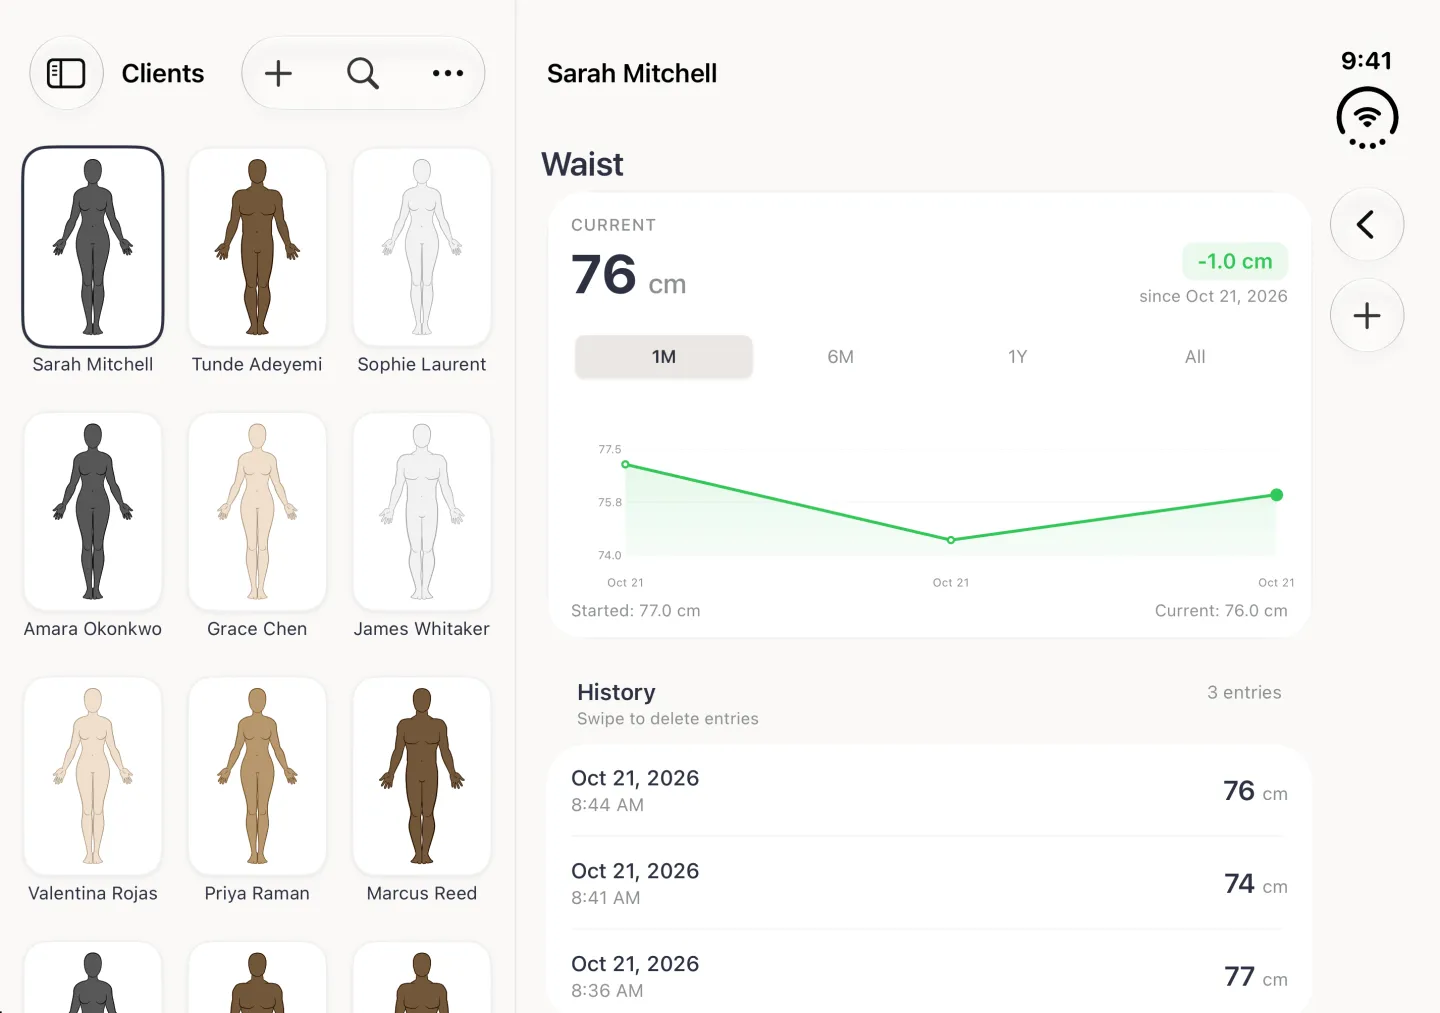The image size is (1440, 1013).
Task: Add a new client with plus icon
Action: point(278,73)
